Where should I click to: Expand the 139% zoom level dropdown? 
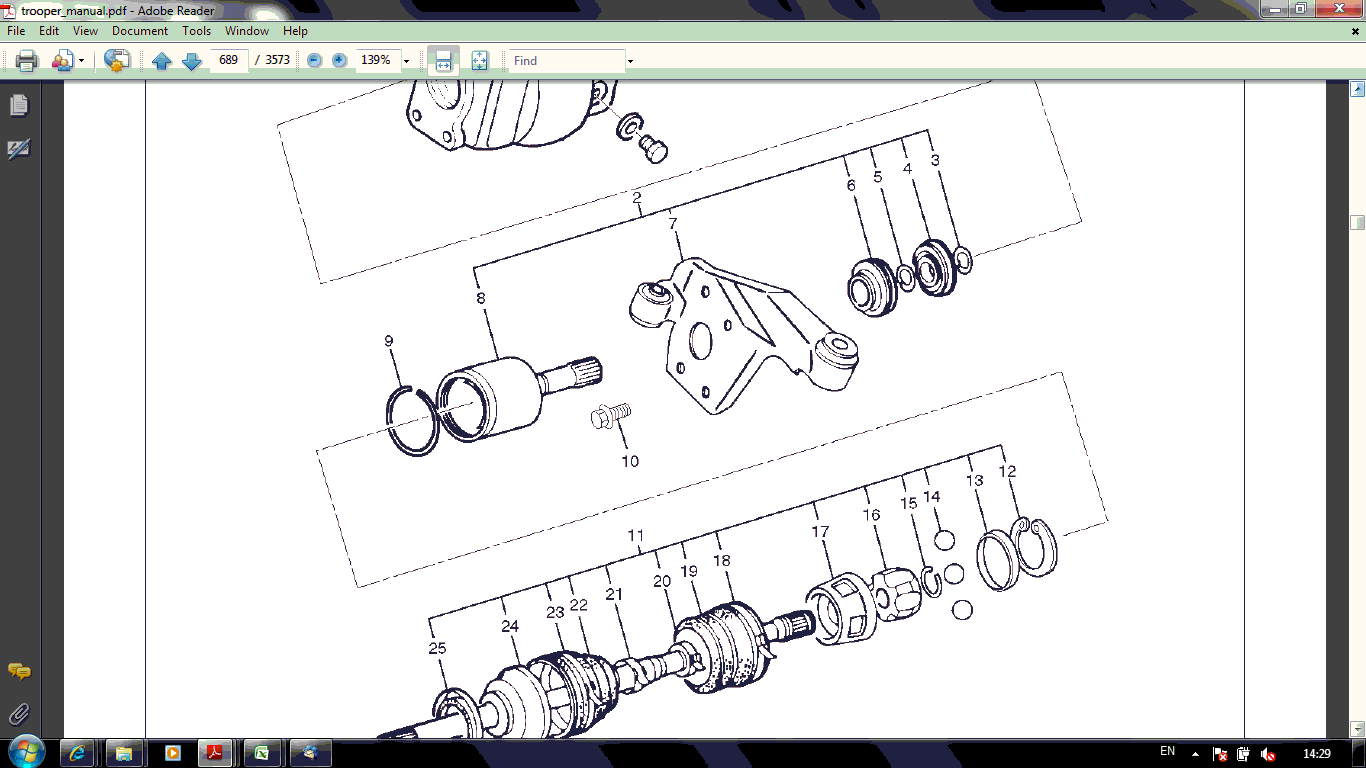tap(406, 61)
